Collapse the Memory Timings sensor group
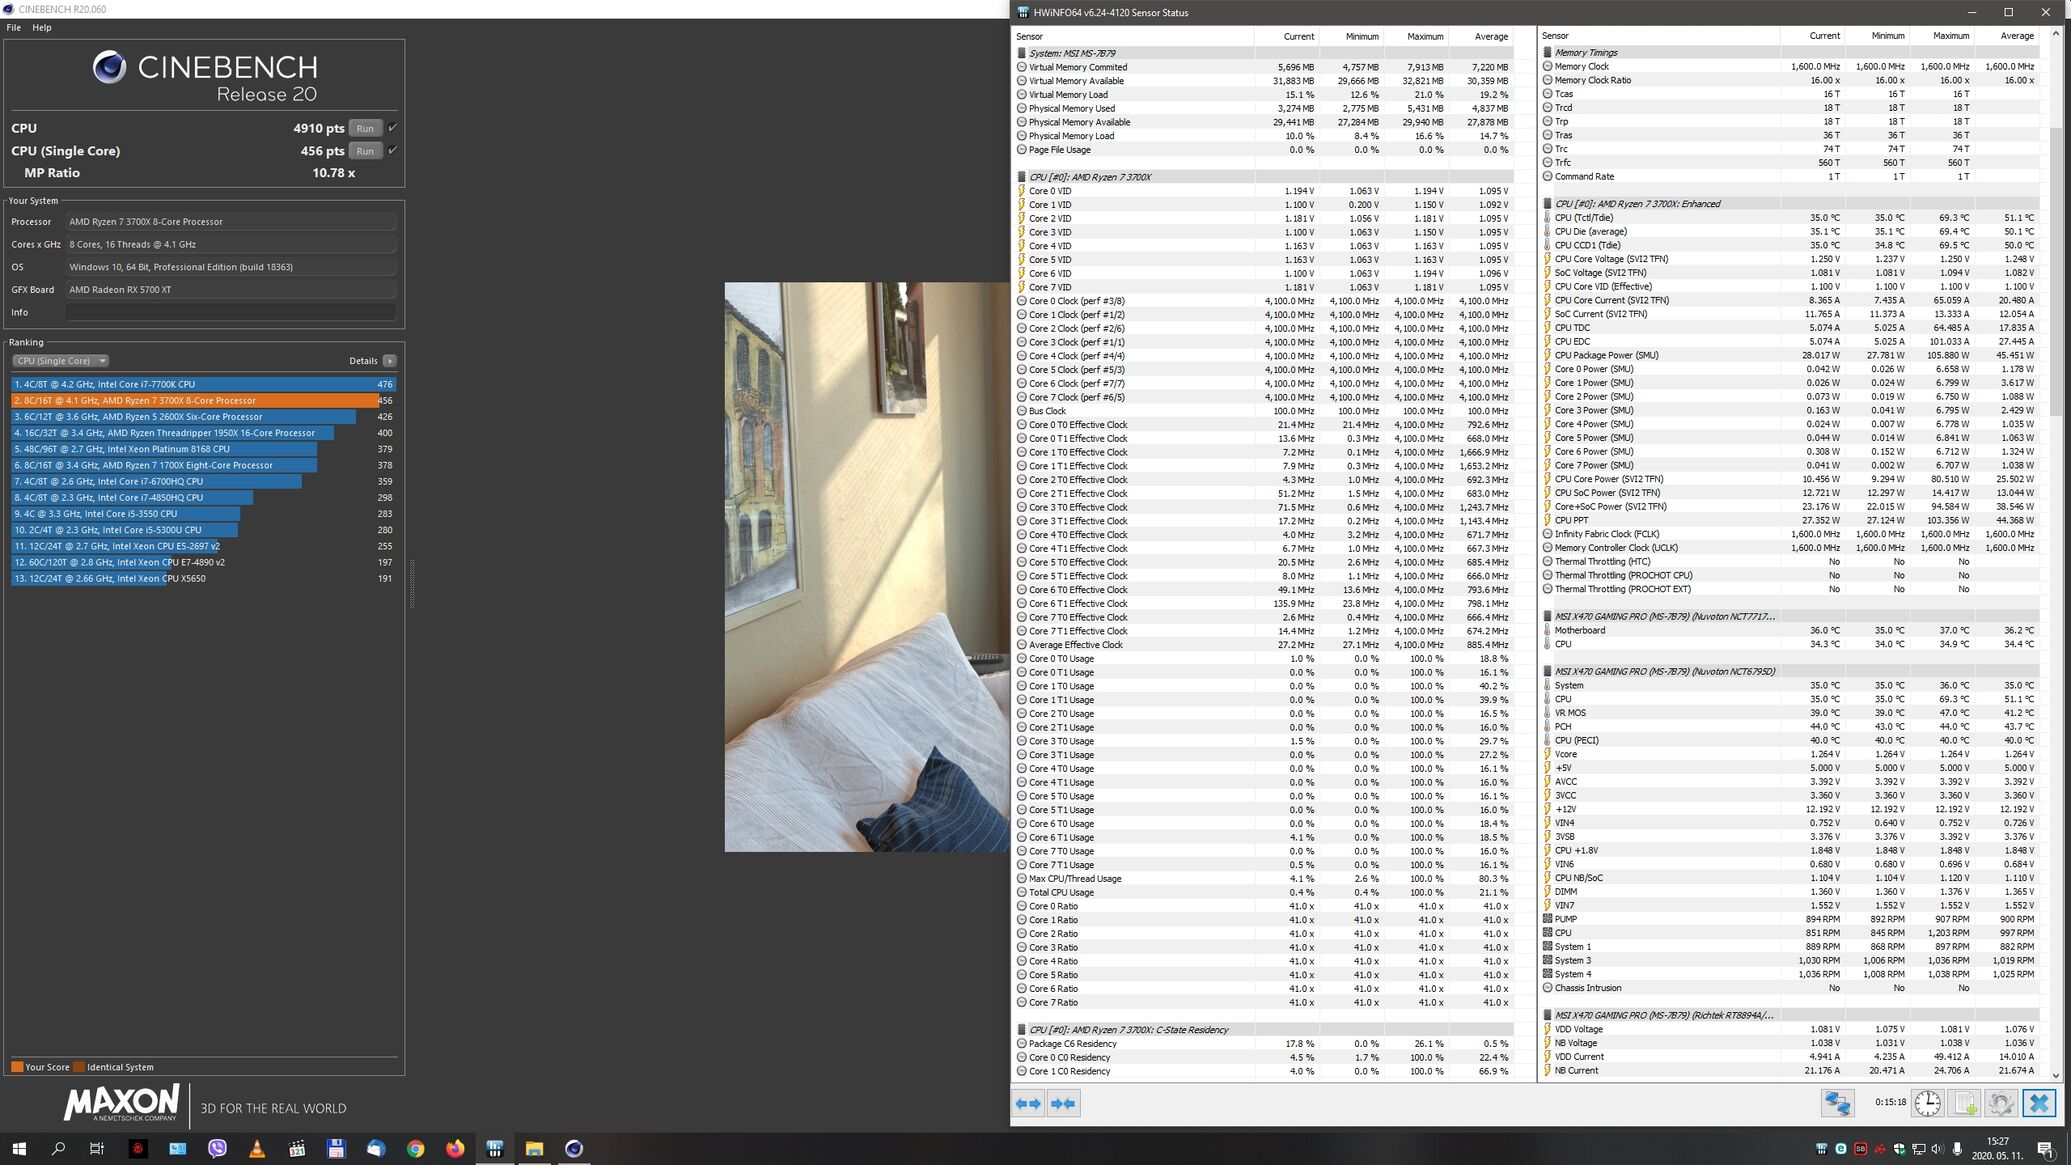2071x1165 pixels. (x=1790, y=53)
